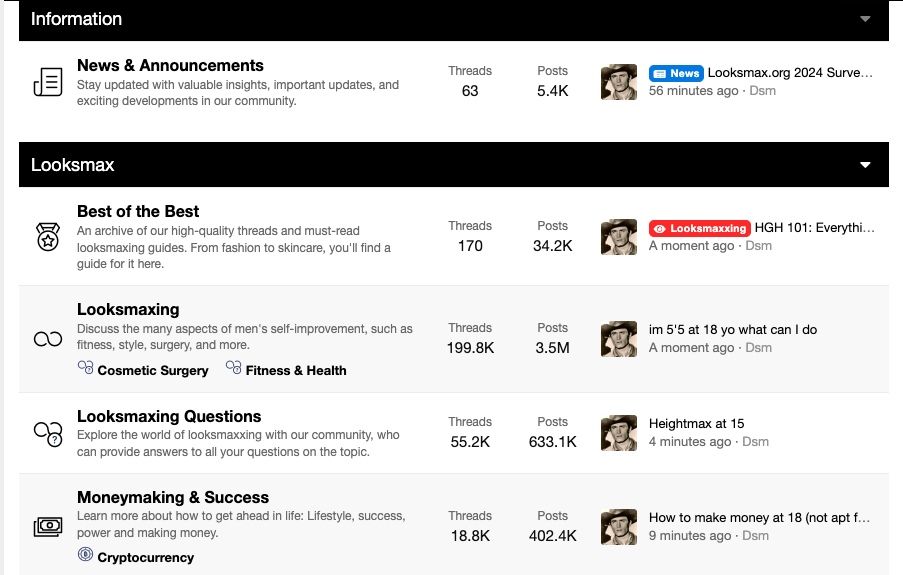Click the Moneymaking & Success cash icon

48,526
